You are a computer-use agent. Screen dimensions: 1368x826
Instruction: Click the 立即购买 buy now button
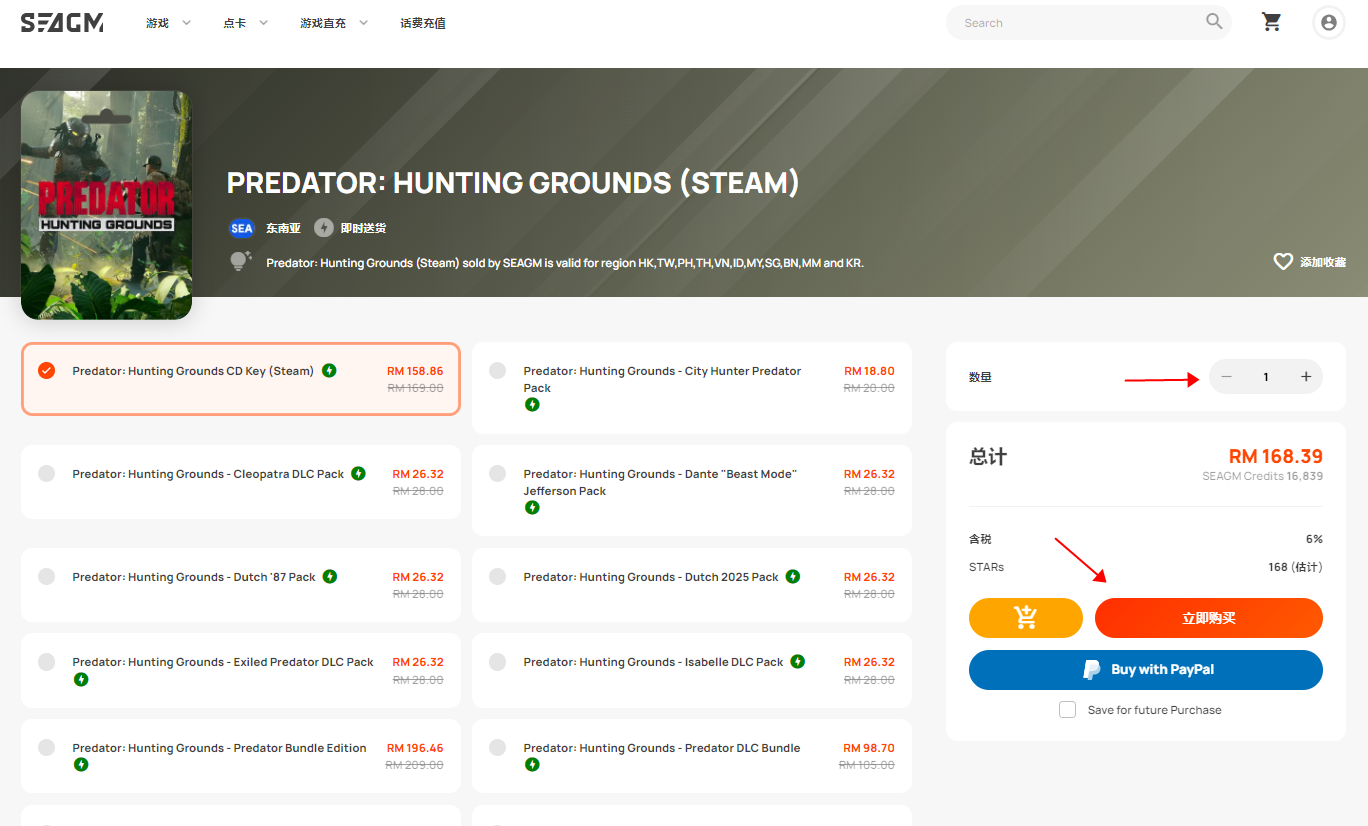1209,618
